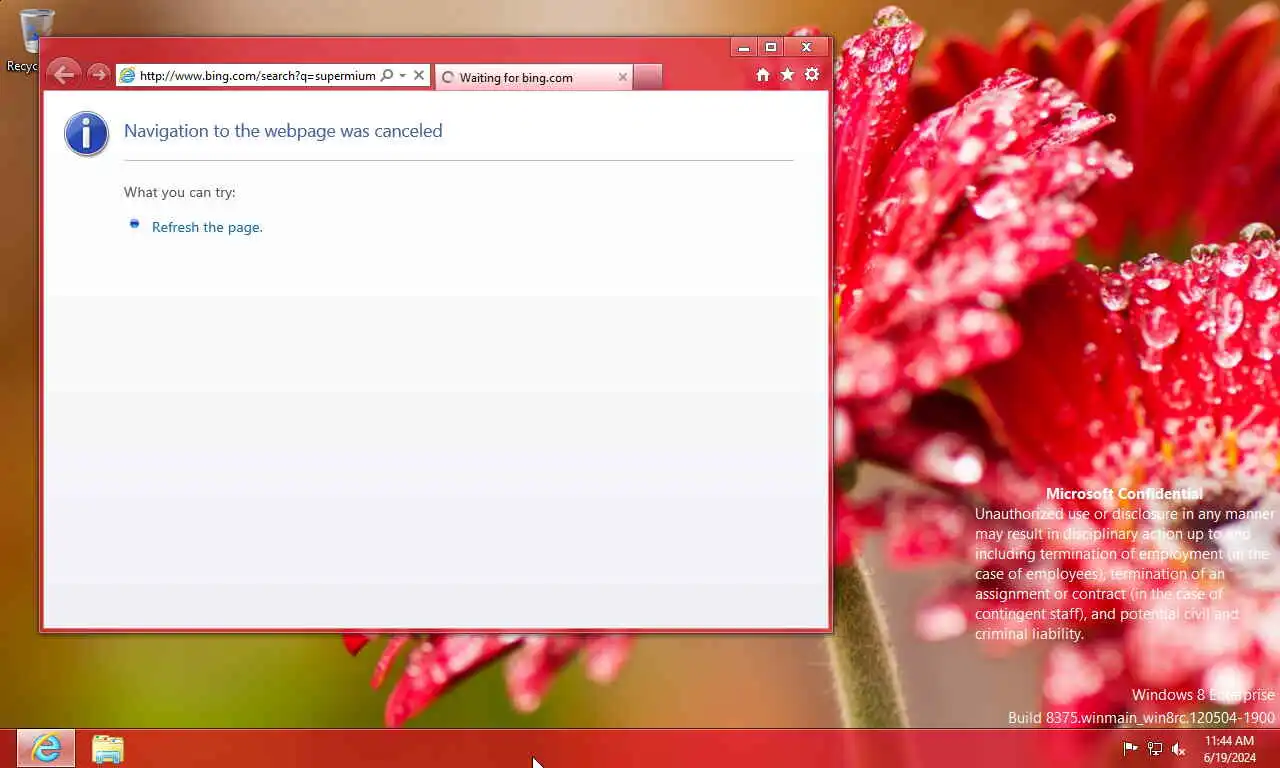Open a new tab with the blank tab button
Image resolution: width=1280 pixels, height=768 pixels.
point(647,77)
